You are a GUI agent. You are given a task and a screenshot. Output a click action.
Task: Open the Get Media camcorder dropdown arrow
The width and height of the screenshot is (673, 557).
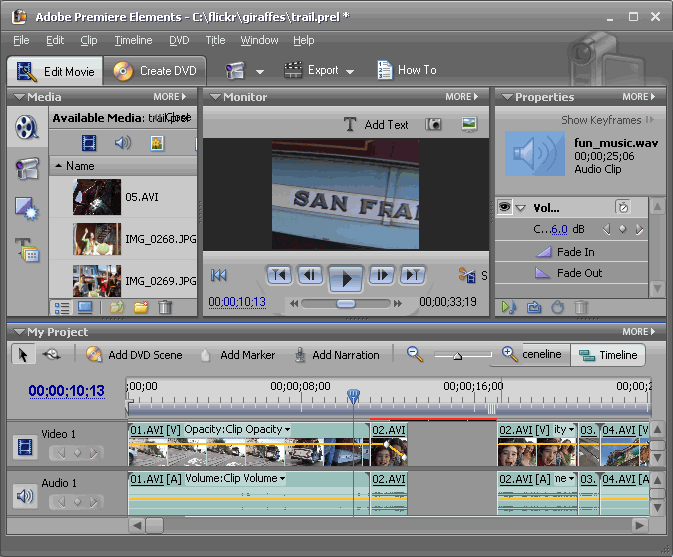pos(260,72)
